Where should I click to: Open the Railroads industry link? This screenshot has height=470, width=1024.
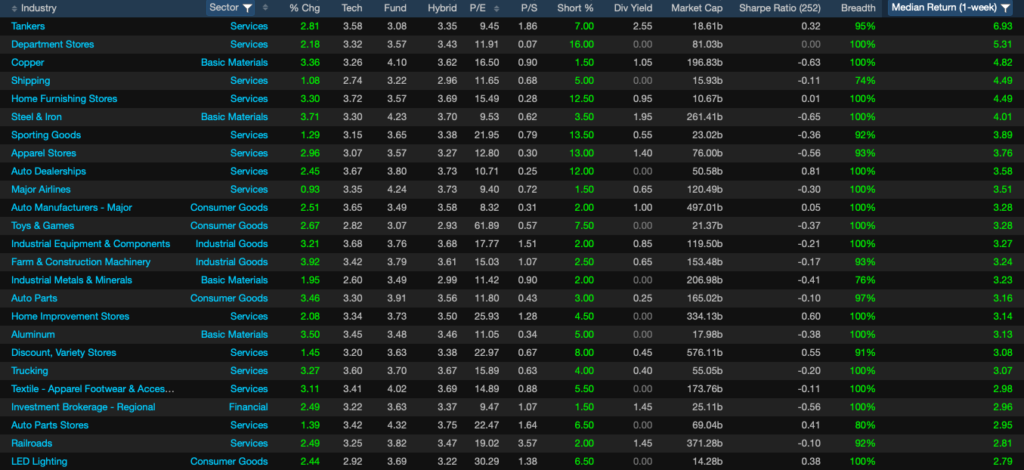point(31,443)
